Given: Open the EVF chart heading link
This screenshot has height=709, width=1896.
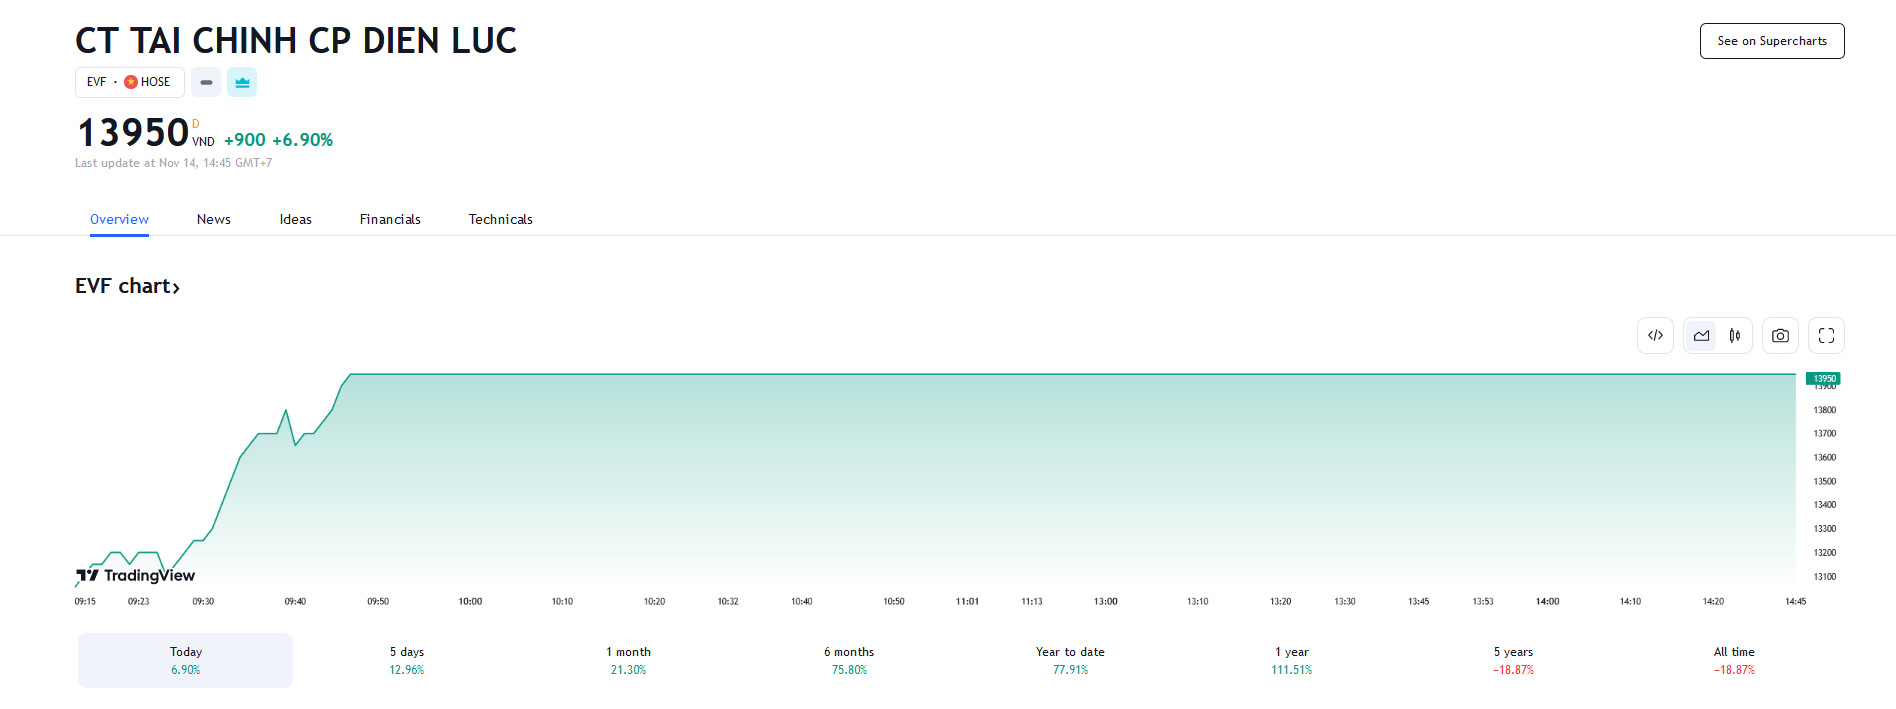Looking at the screenshot, I should (x=127, y=286).
